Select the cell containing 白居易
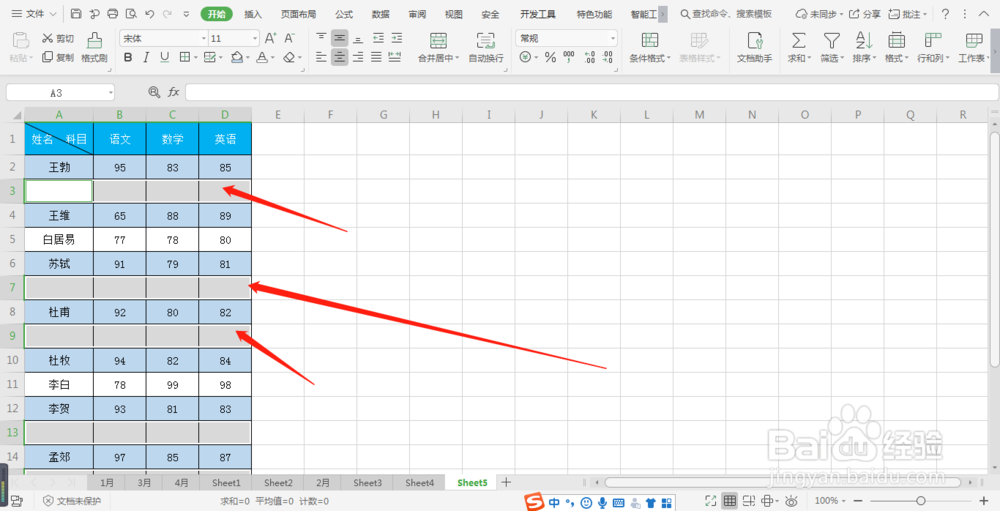Image resolution: width=1000 pixels, height=511 pixels. coord(59,240)
